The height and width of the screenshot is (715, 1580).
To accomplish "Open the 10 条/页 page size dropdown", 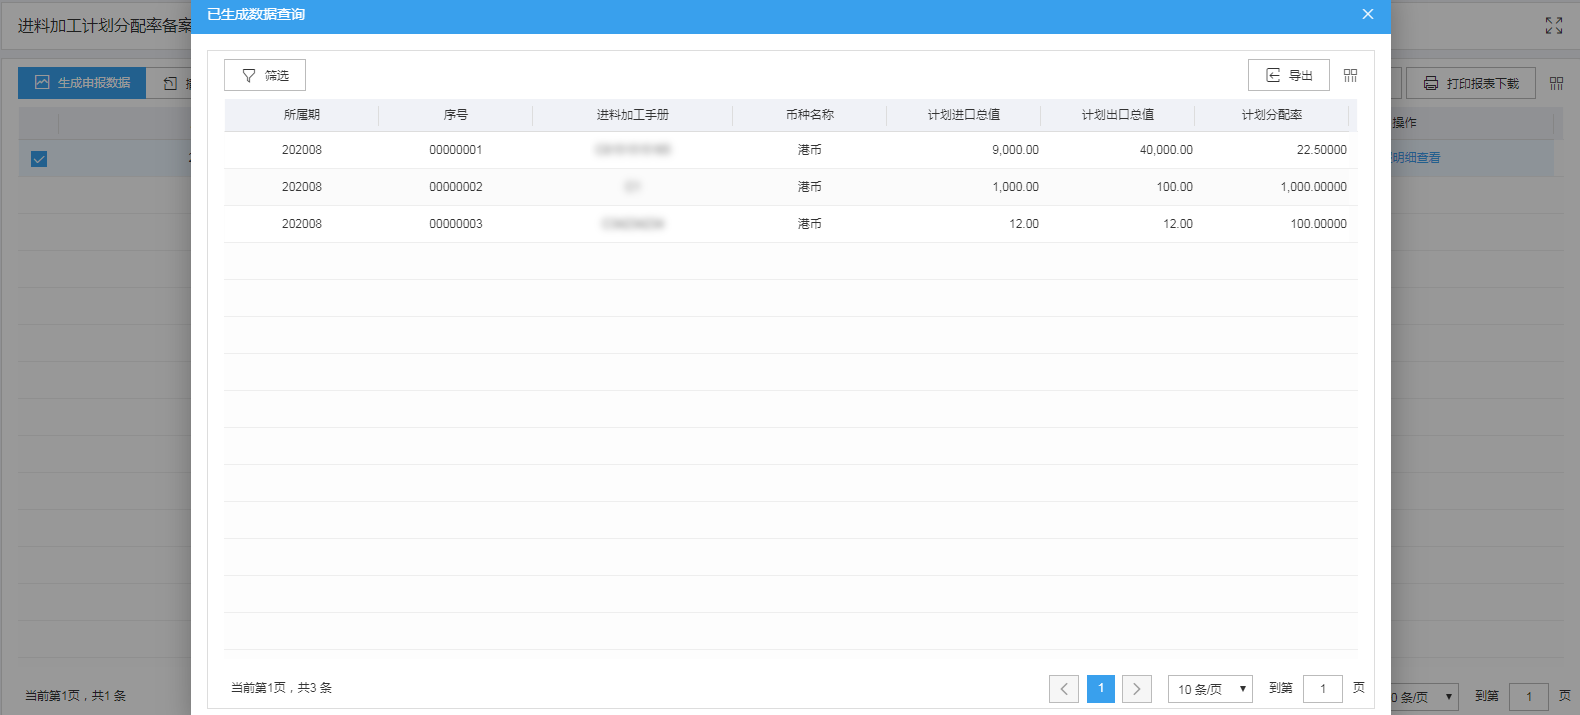I will click(1210, 689).
